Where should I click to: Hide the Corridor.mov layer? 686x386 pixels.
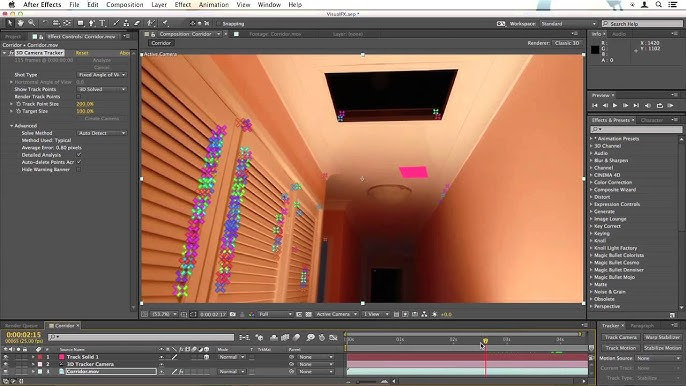coord(6,372)
